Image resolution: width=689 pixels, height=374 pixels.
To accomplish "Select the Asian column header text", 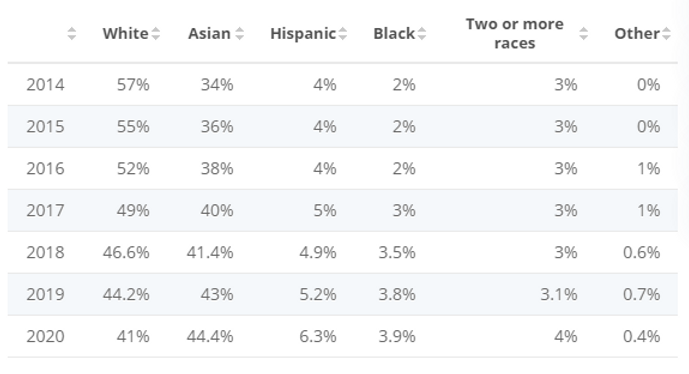I will click(x=209, y=33).
